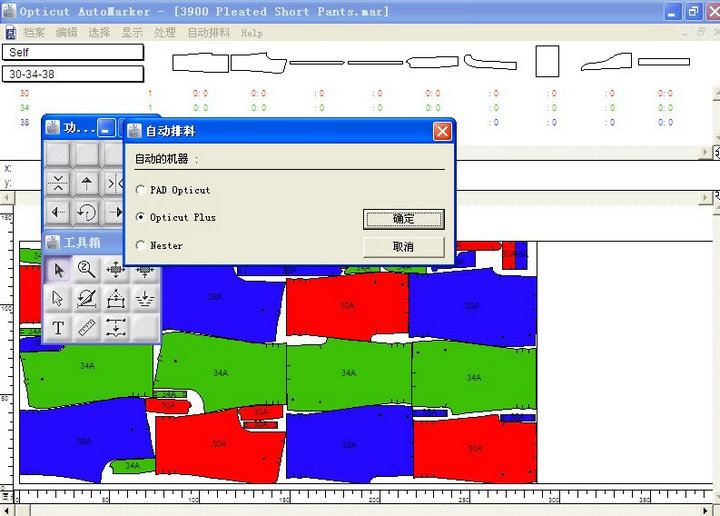Image resolution: width=720 pixels, height=516 pixels.
Task: Click up arrow of piece table vertical scrollbar
Action: coord(716,93)
